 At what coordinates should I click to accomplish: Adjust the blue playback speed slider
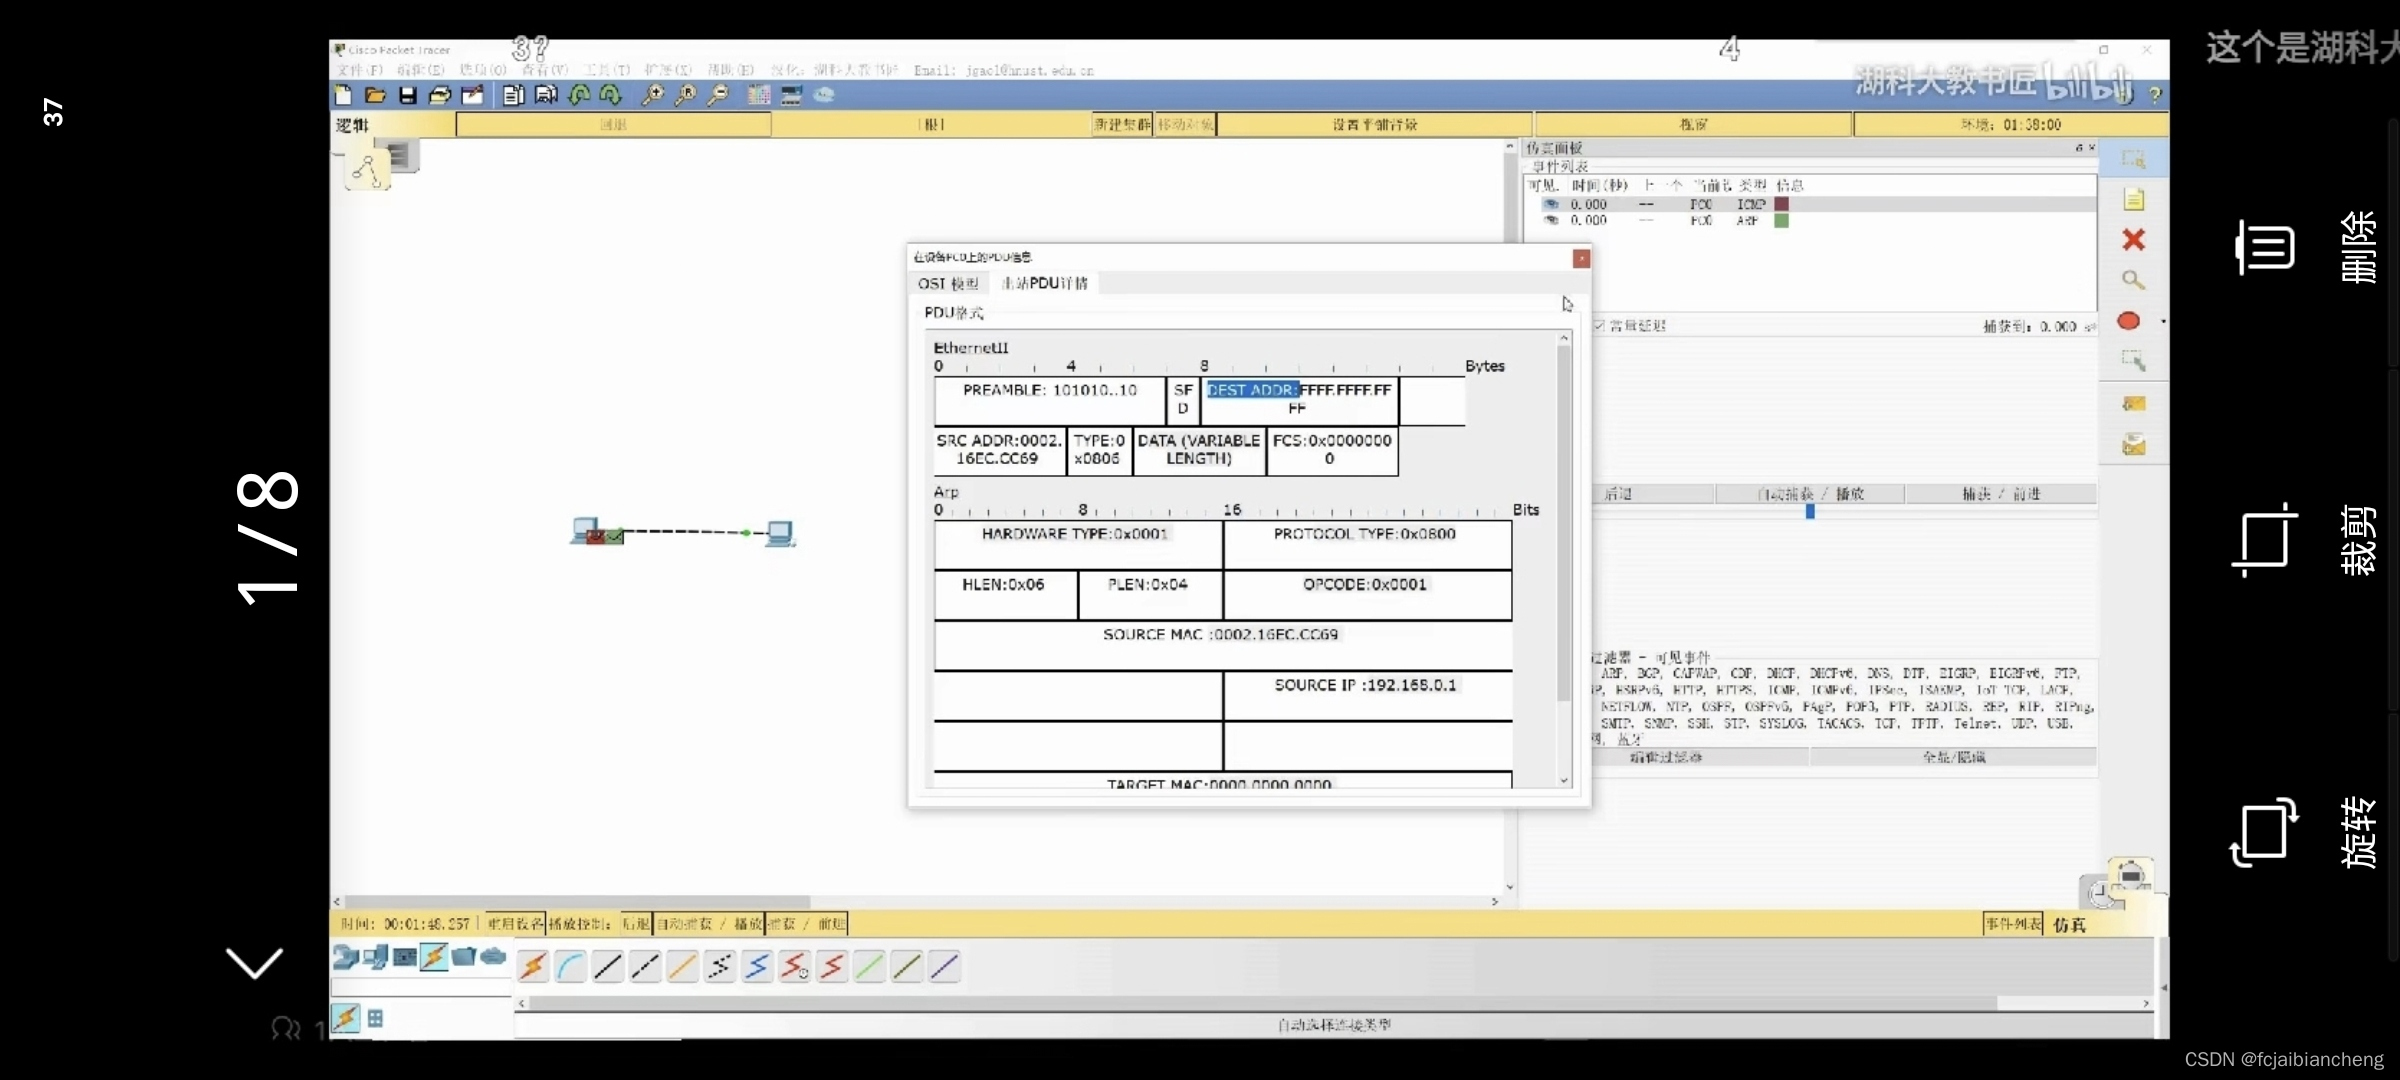tap(1810, 512)
